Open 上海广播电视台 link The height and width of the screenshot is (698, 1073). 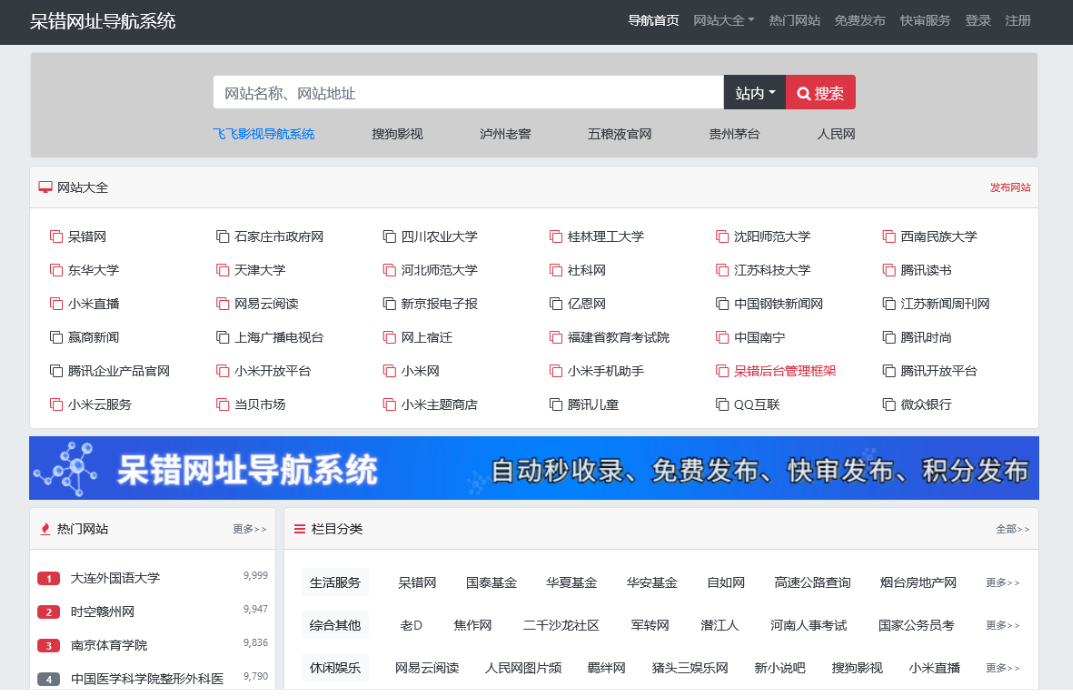tap(279, 337)
